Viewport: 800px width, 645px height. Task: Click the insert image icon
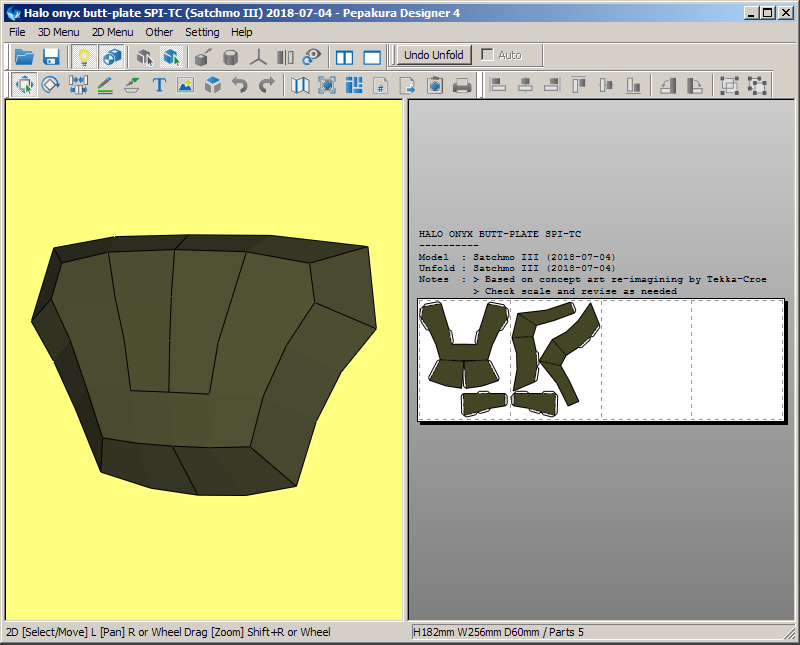(x=185, y=86)
